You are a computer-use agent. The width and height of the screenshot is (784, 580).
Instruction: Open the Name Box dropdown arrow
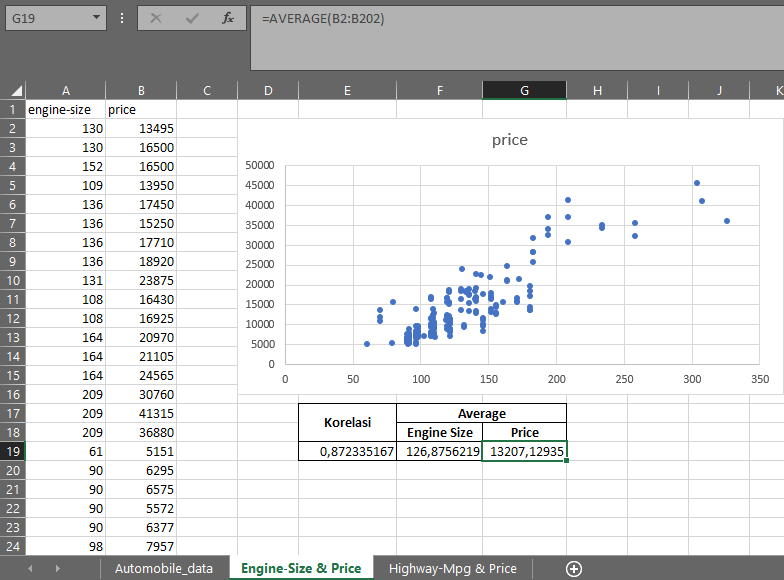(x=96, y=18)
